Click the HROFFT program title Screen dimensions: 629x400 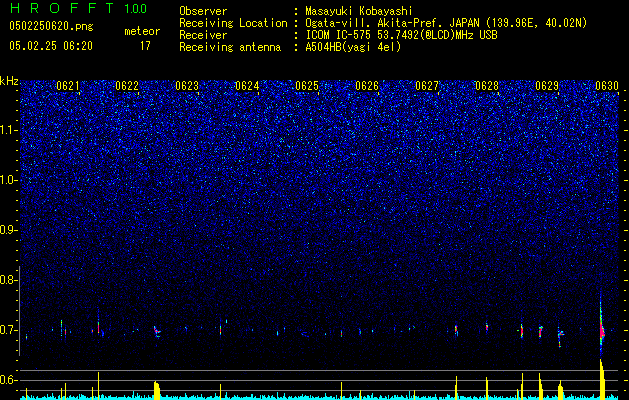click(63, 8)
